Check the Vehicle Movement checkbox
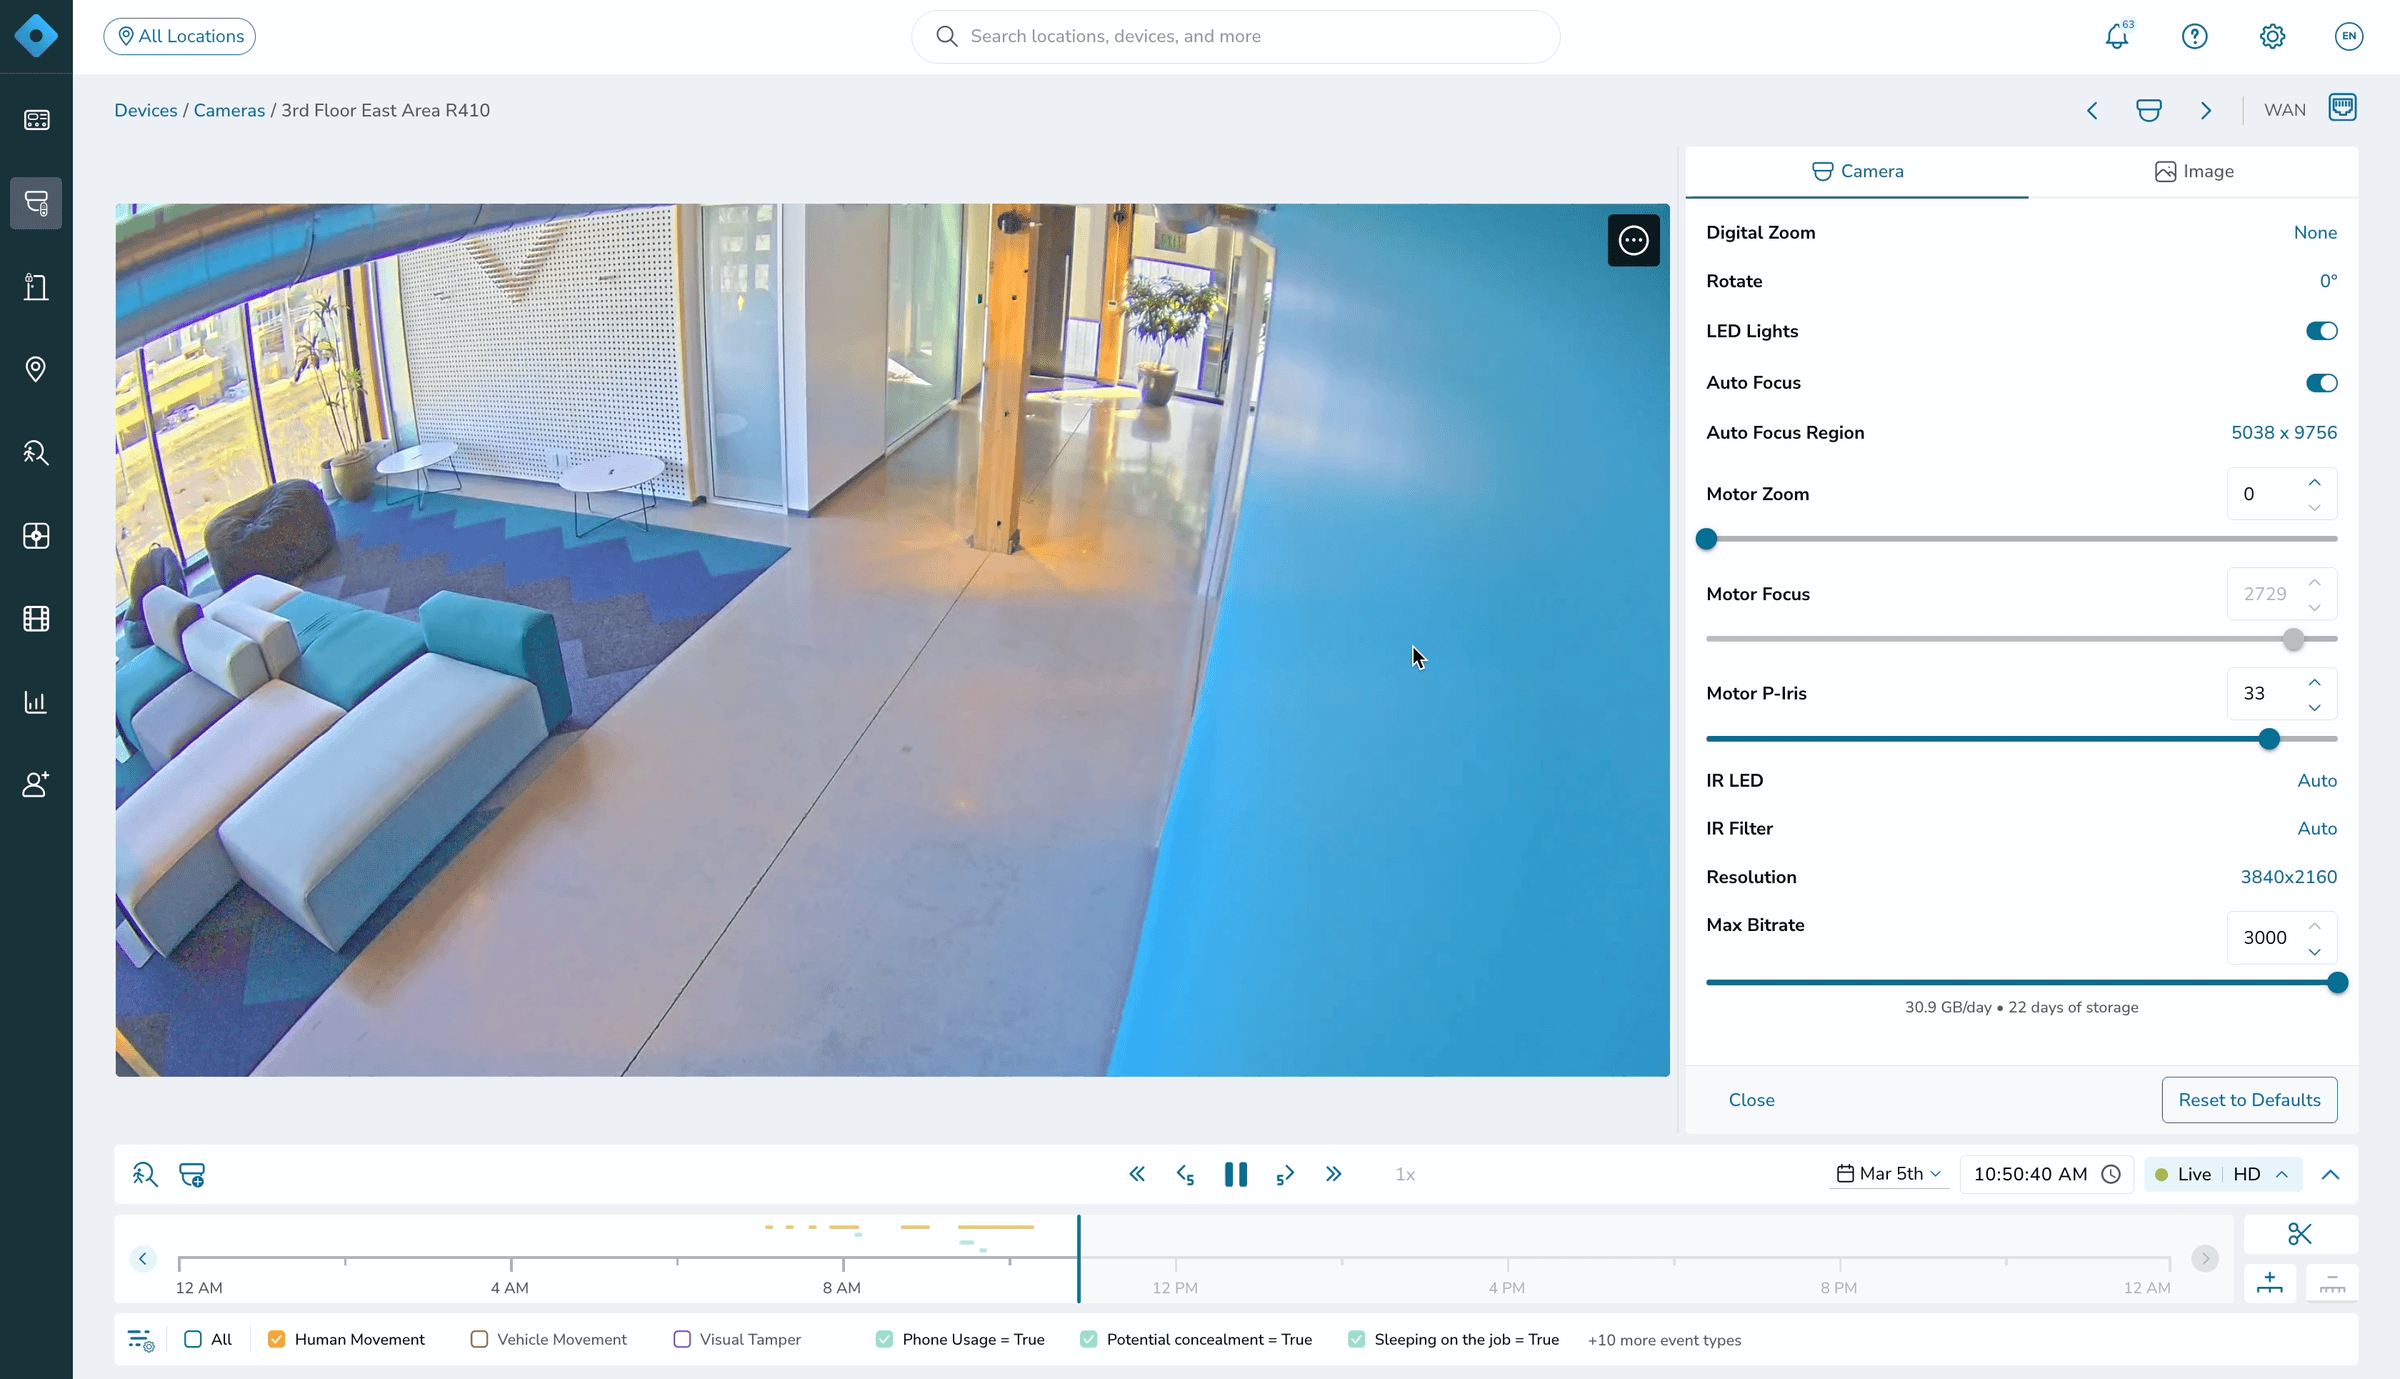The height and width of the screenshot is (1379, 2400). tap(479, 1339)
